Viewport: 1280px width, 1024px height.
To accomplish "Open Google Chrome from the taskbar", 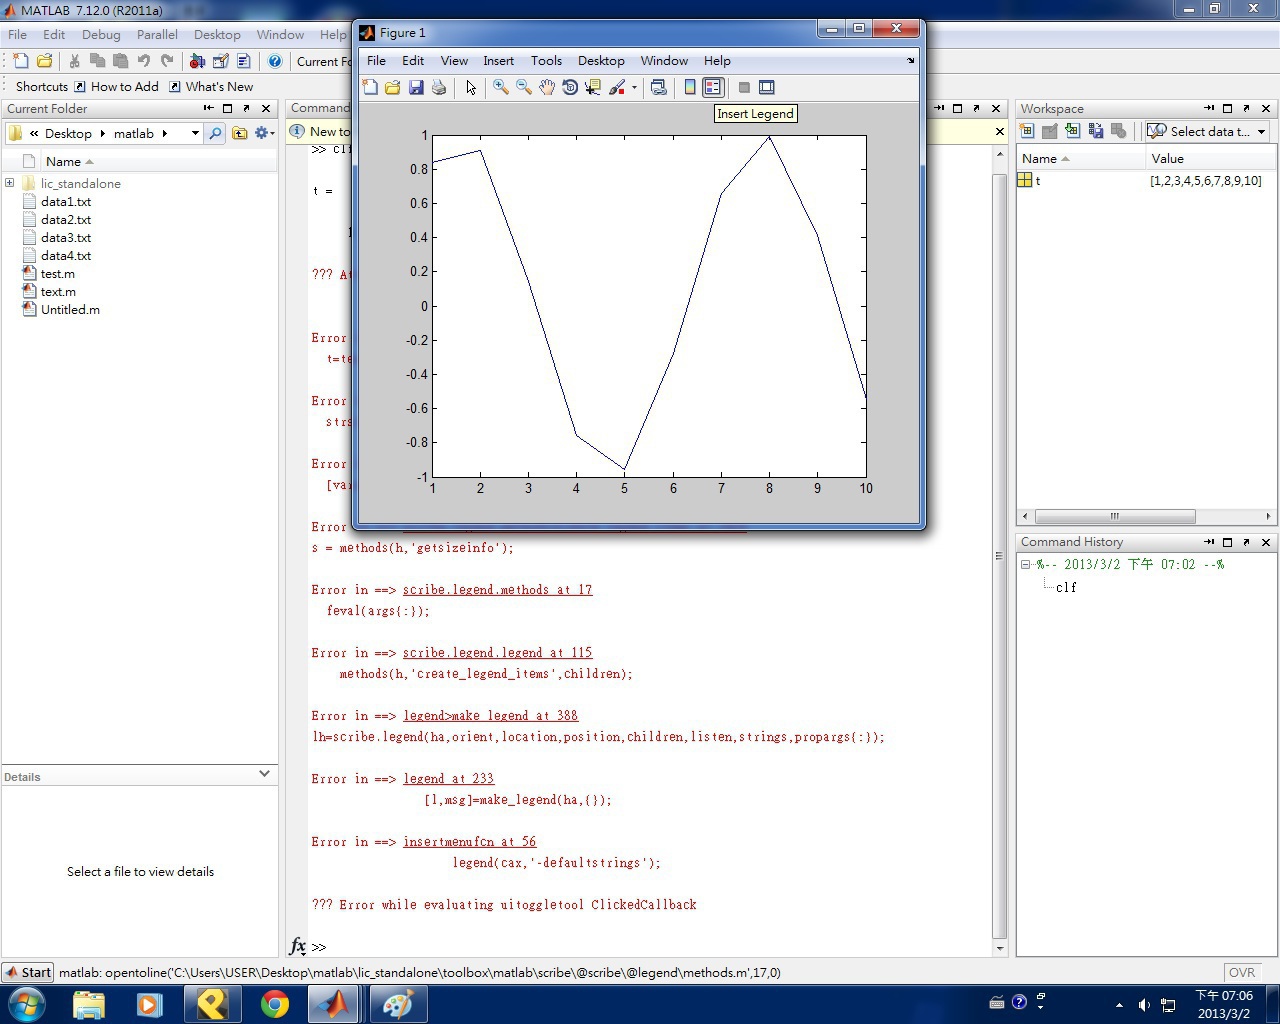I will click(275, 1004).
